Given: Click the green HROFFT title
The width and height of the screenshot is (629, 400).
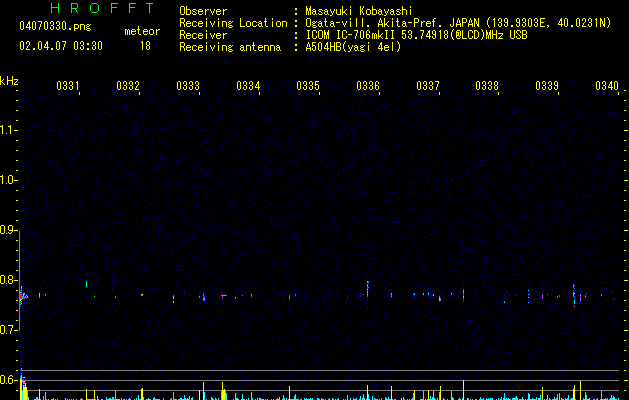Looking at the screenshot, I should (x=103, y=8).
